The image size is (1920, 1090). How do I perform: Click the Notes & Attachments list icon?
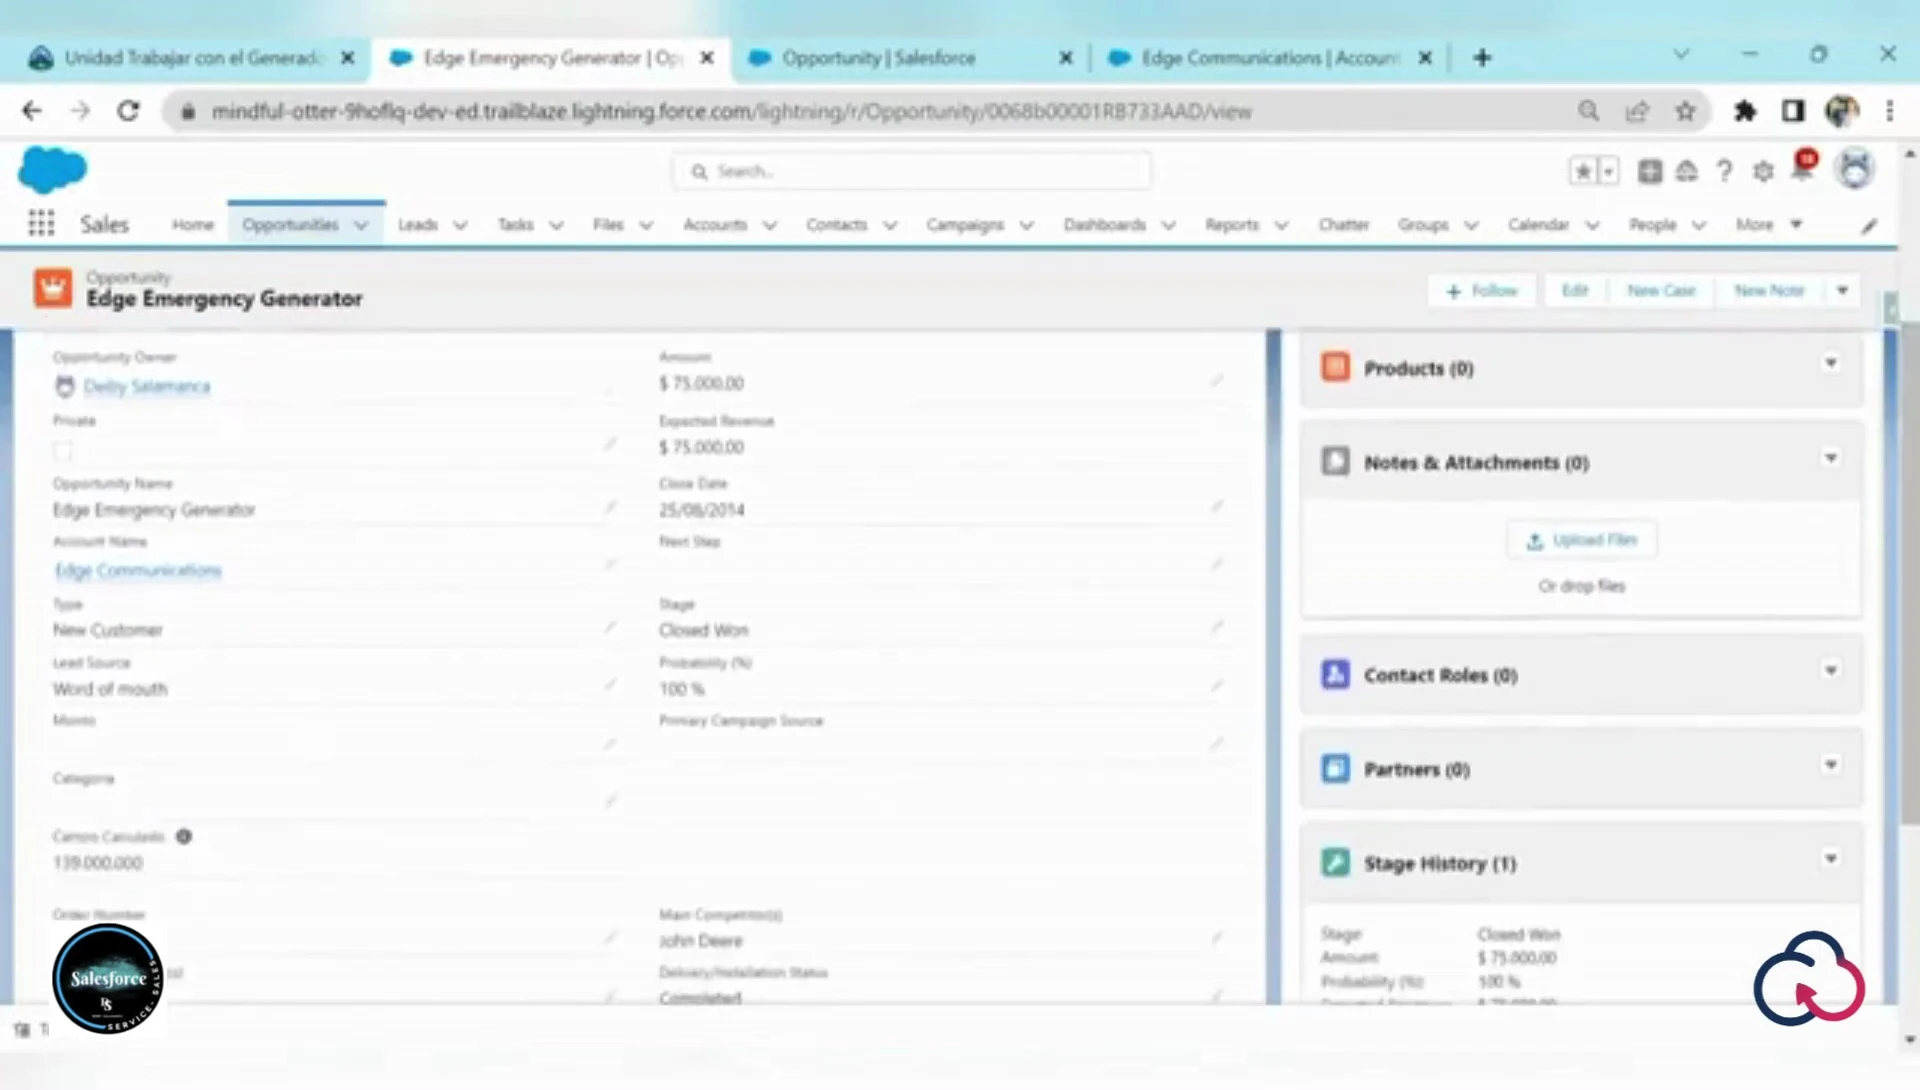1335,461
